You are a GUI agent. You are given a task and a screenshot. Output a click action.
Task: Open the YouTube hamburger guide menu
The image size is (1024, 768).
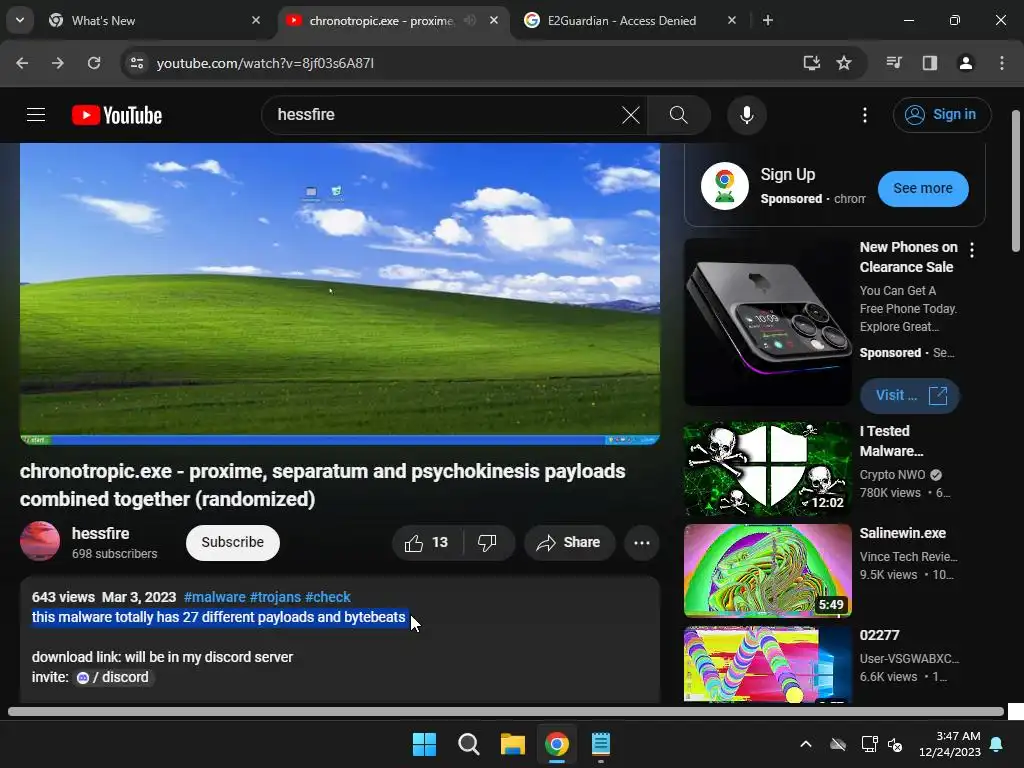[36, 115]
